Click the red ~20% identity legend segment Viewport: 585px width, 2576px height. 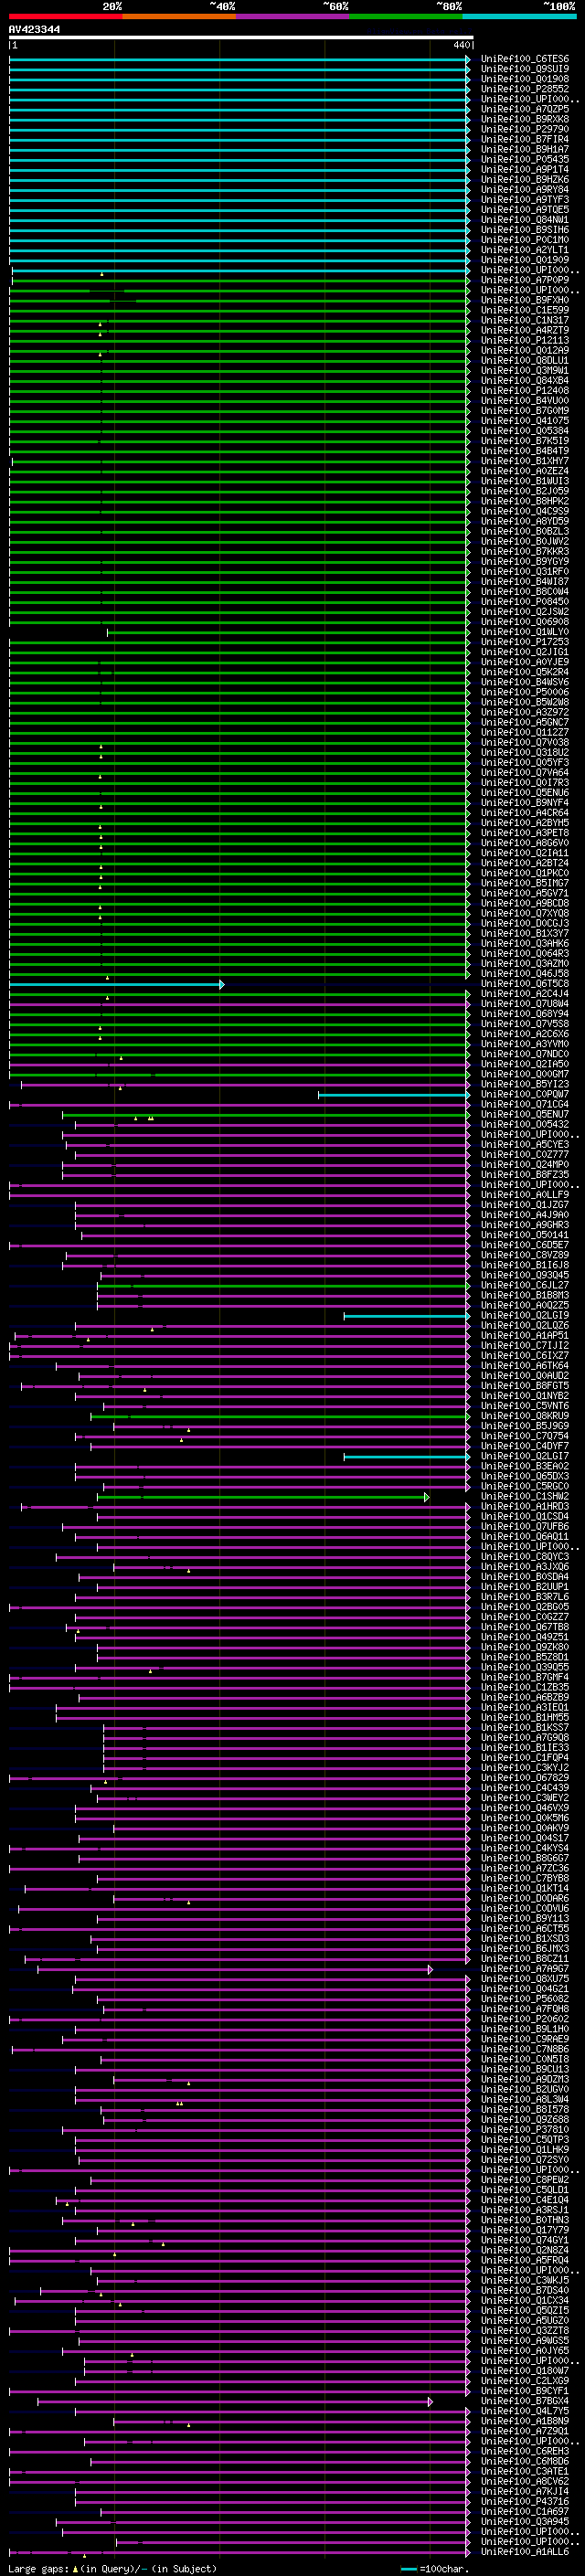click(x=65, y=16)
